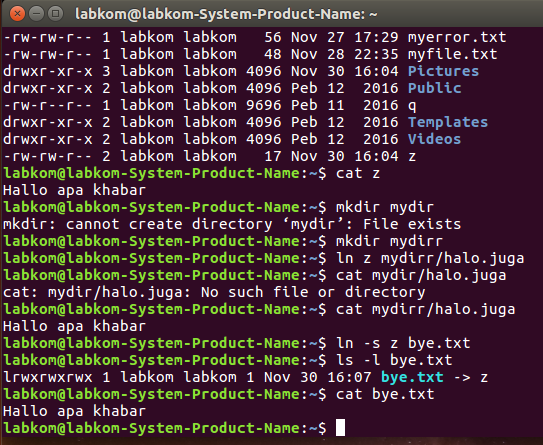Click the 'cat z' command text
This screenshot has height=445, width=543.
pyautogui.click(x=358, y=173)
